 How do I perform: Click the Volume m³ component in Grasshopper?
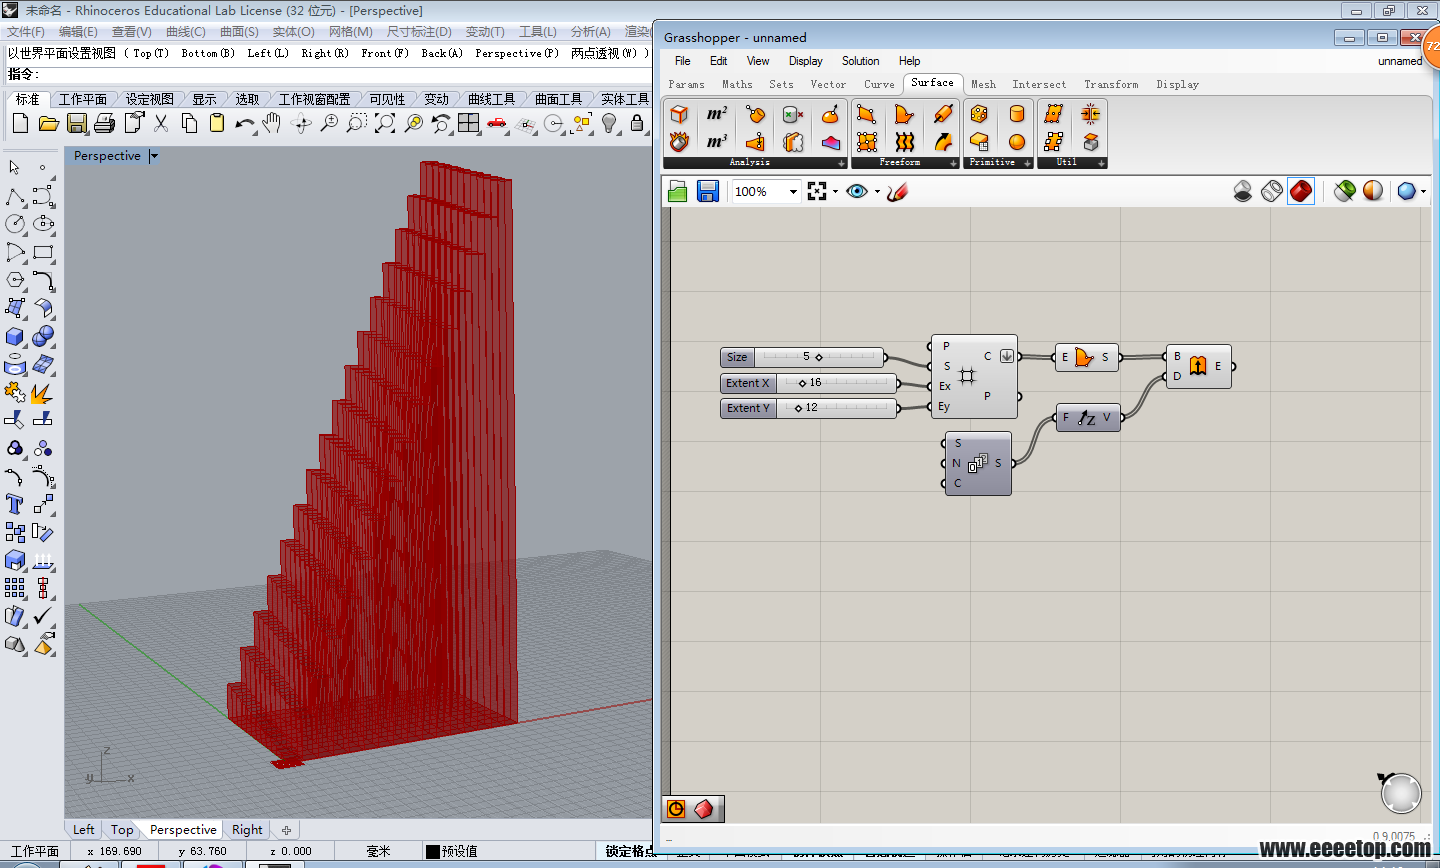tap(717, 141)
